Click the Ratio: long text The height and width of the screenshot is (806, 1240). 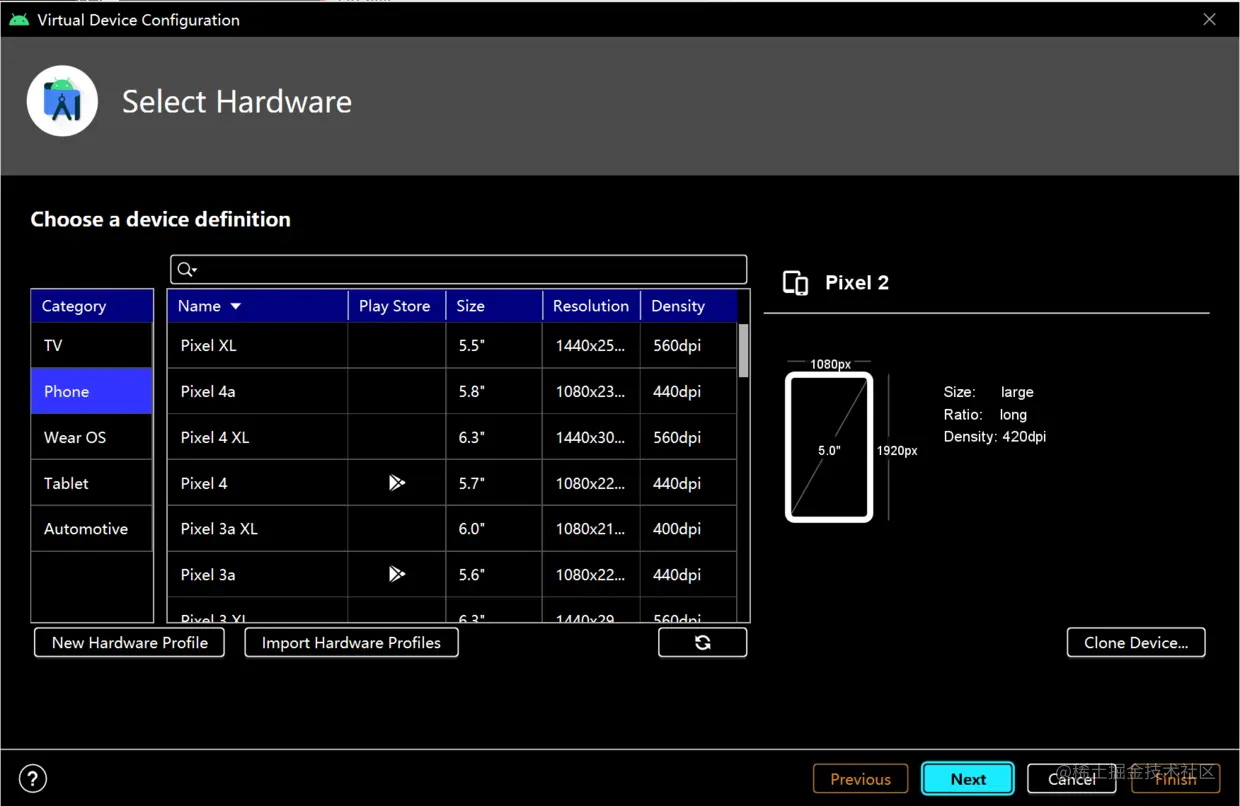pyautogui.click(x=985, y=414)
